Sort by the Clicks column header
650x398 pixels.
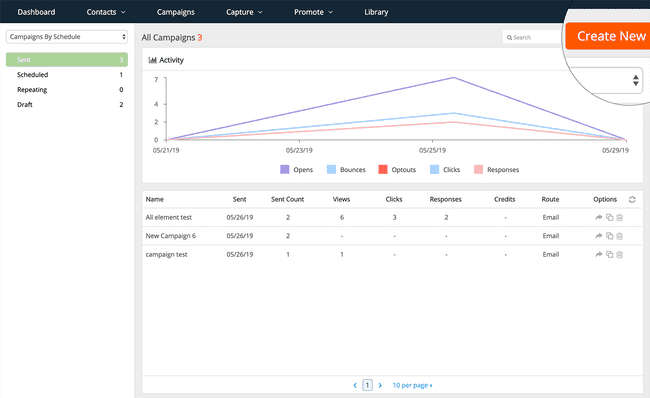click(x=394, y=199)
